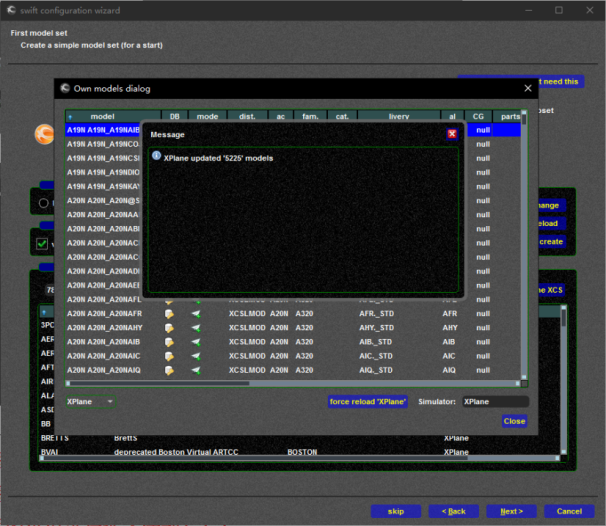Click the DB icon in the A20N_A20NAIQ row
Screen dimensions: 606x526
[169, 368]
